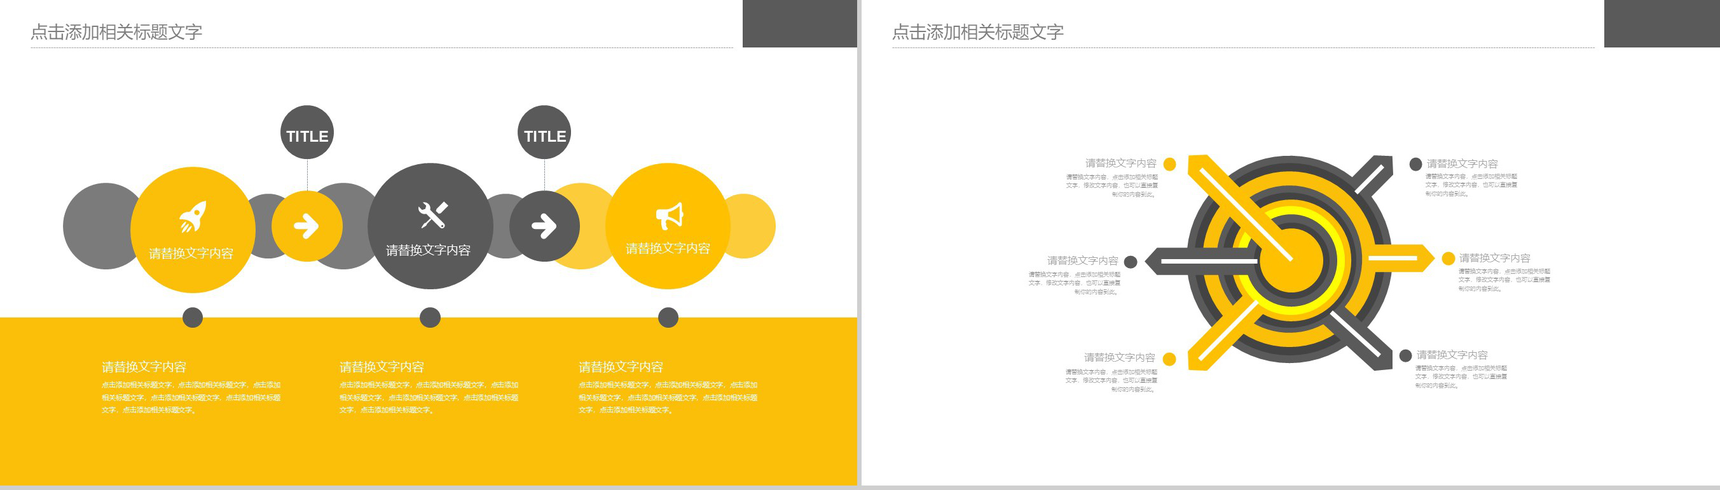
Task: Click the dark dot below rocket circle
Action: pyautogui.click(x=193, y=318)
